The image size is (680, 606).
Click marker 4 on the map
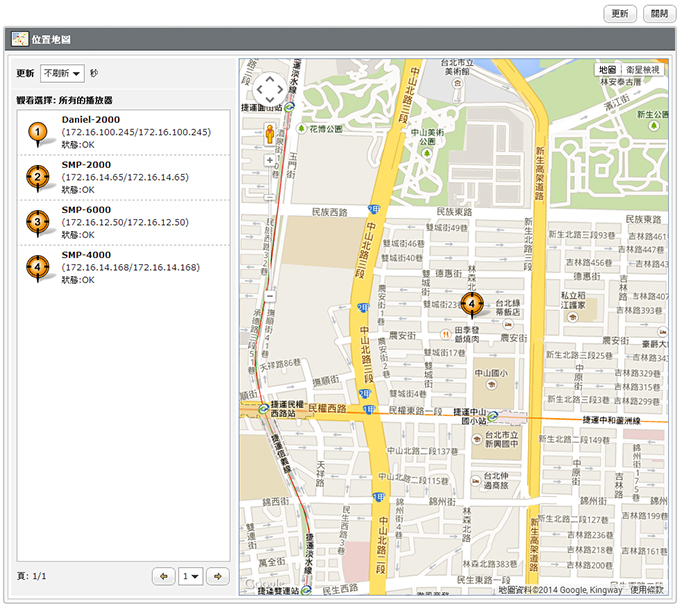(472, 304)
